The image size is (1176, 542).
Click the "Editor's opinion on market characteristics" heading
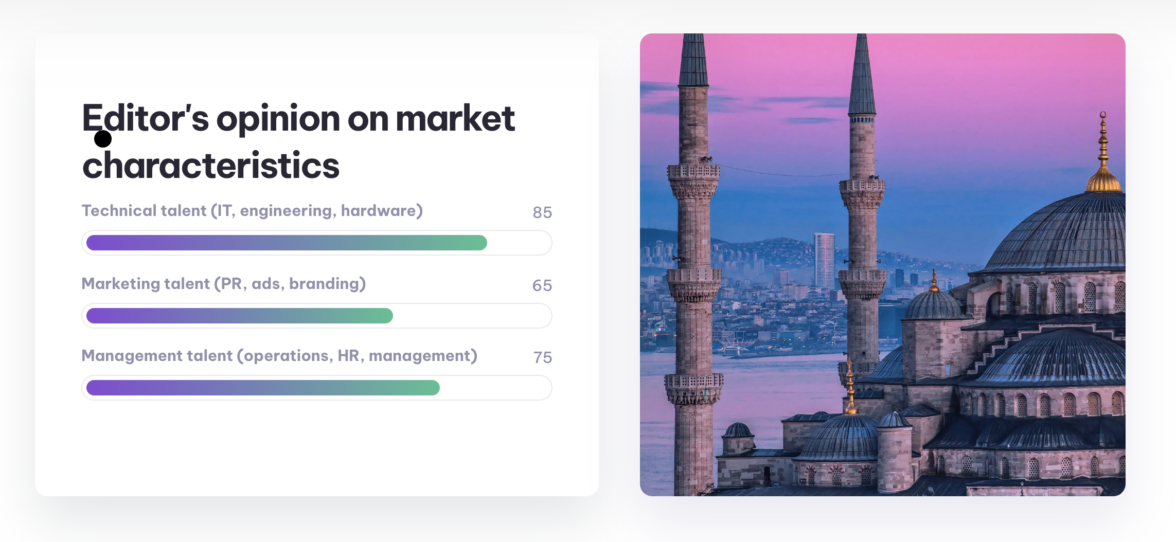click(298, 141)
